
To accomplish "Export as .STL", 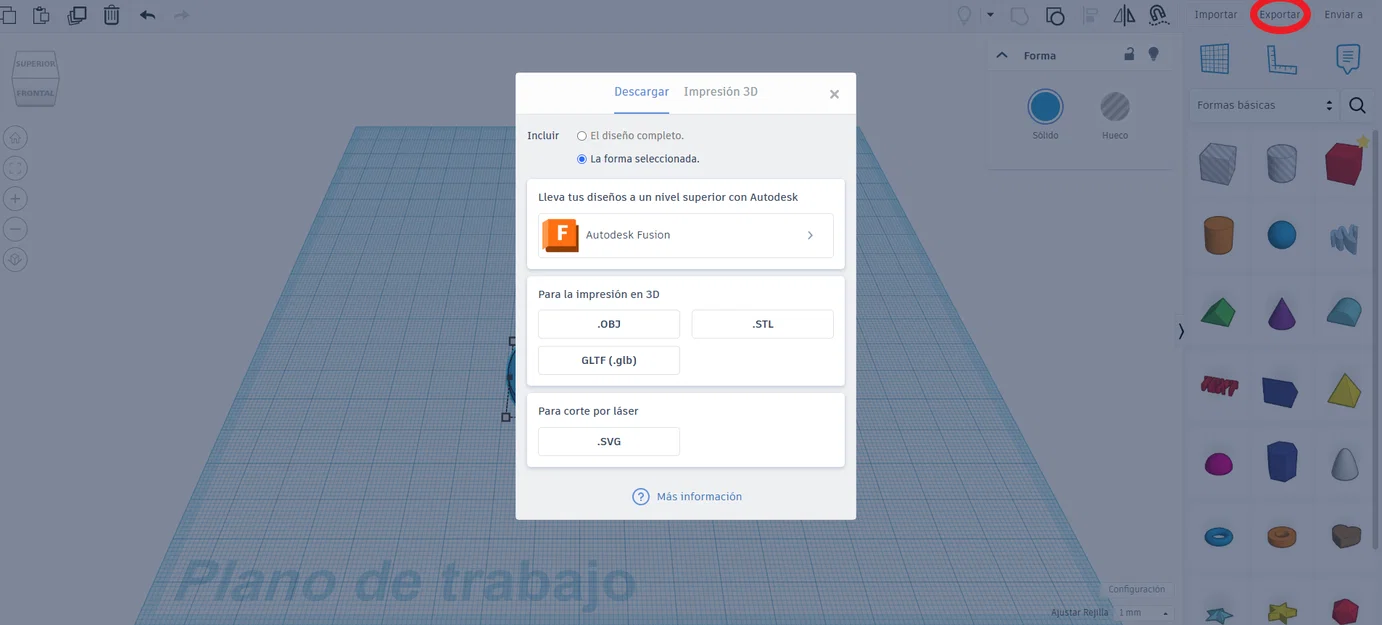I will [762, 324].
